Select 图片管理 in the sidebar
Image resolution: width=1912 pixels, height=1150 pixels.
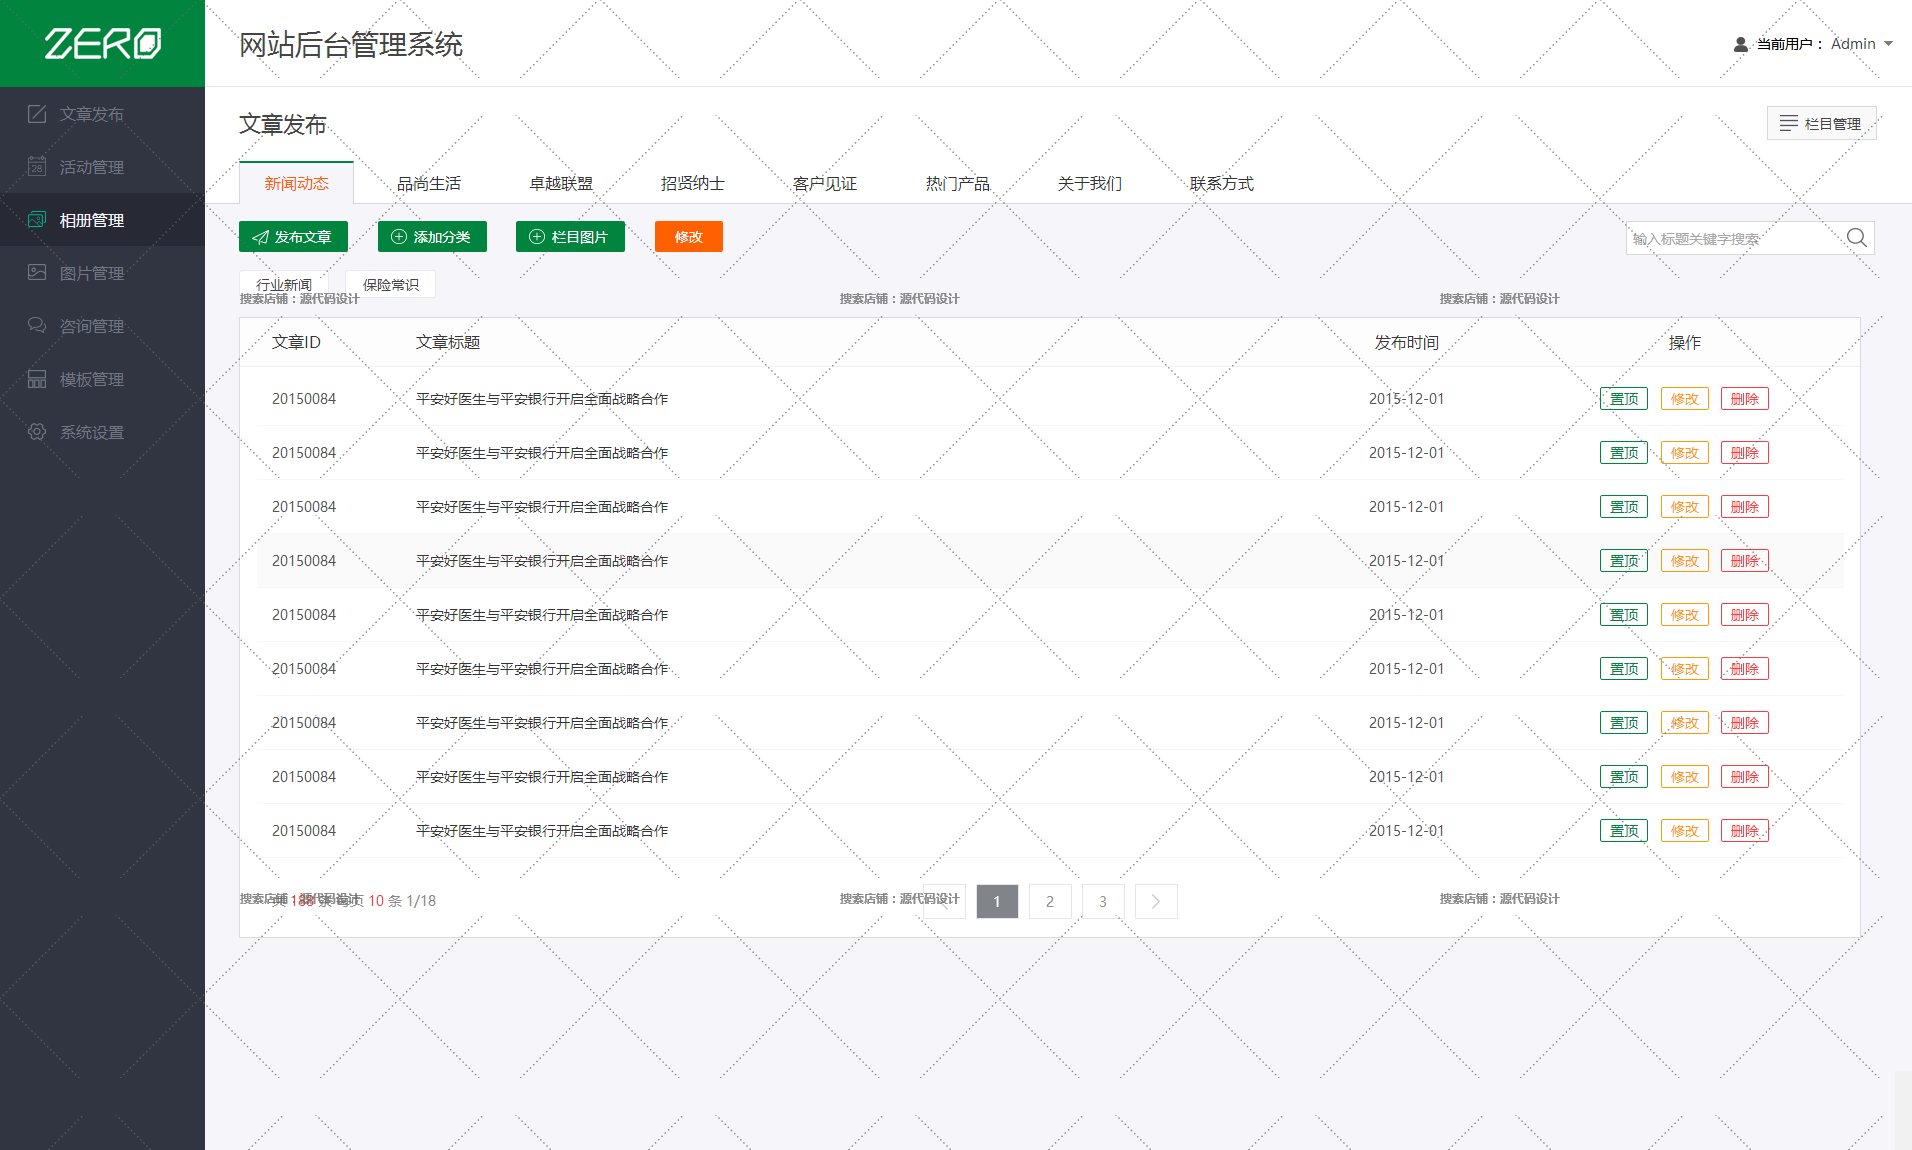tap(91, 273)
